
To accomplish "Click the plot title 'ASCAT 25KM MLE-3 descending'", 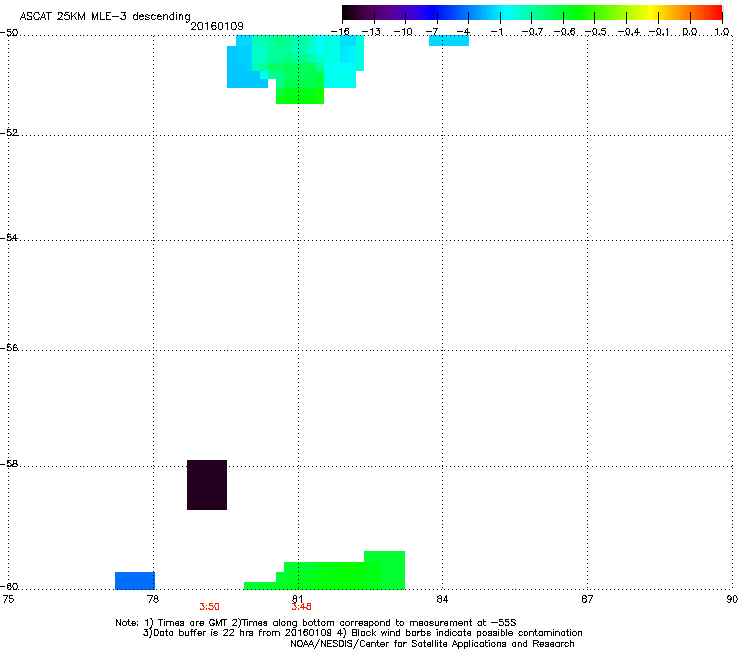I will tap(105, 16).
